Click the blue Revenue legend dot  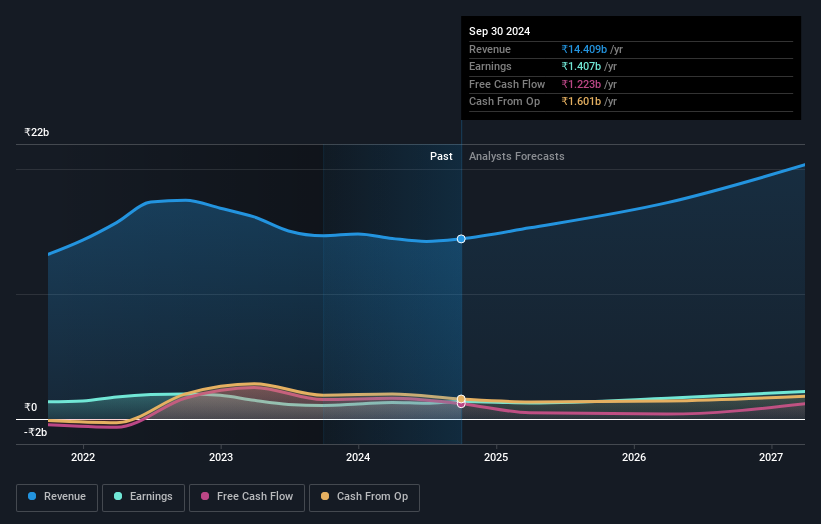(32, 496)
